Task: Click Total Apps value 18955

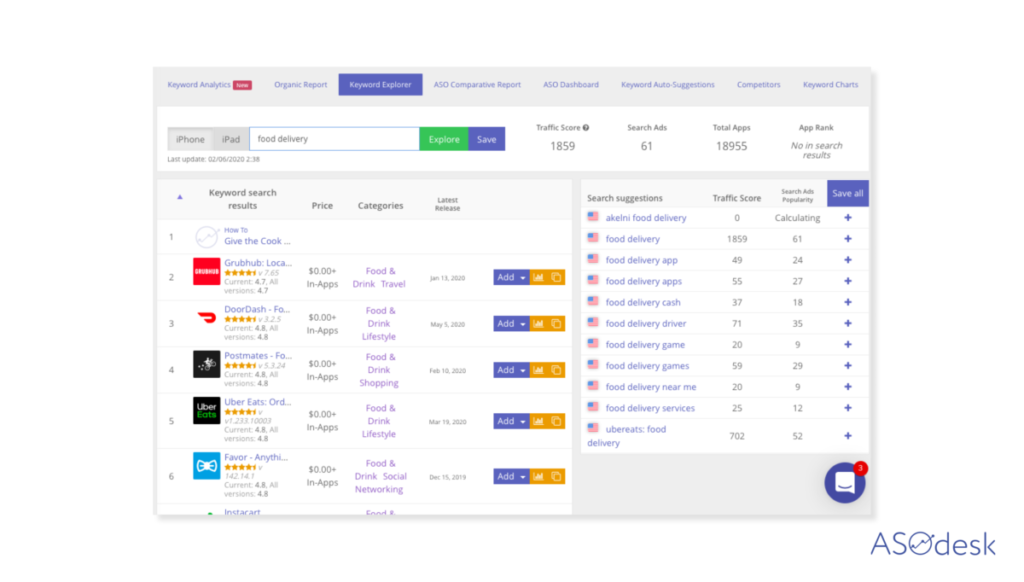Action: click(731, 146)
